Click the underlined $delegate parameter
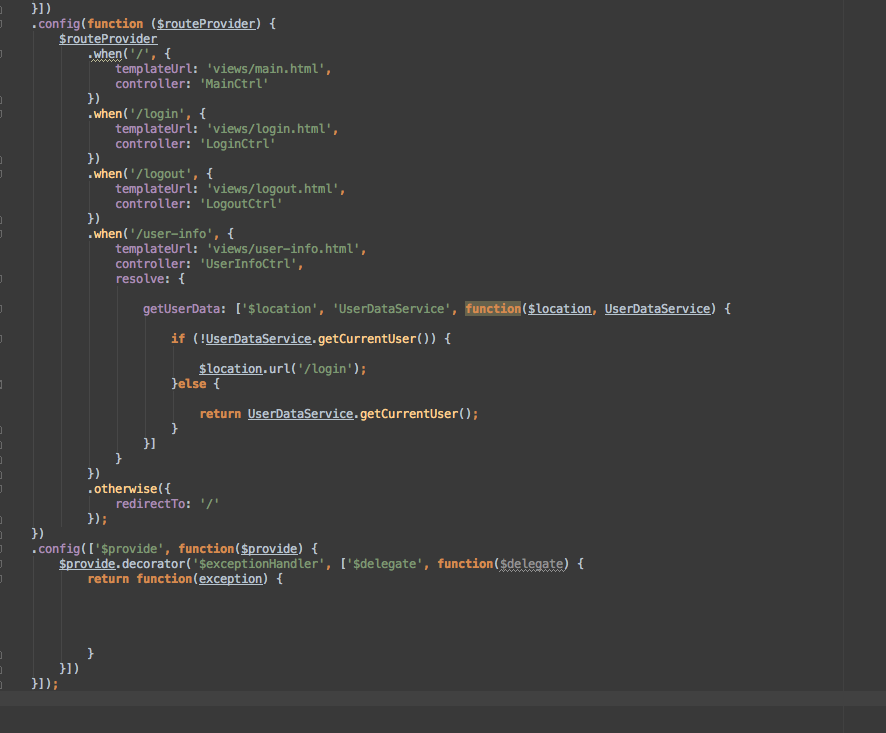Viewport: 886px width, 733px height. coord(531,563)
